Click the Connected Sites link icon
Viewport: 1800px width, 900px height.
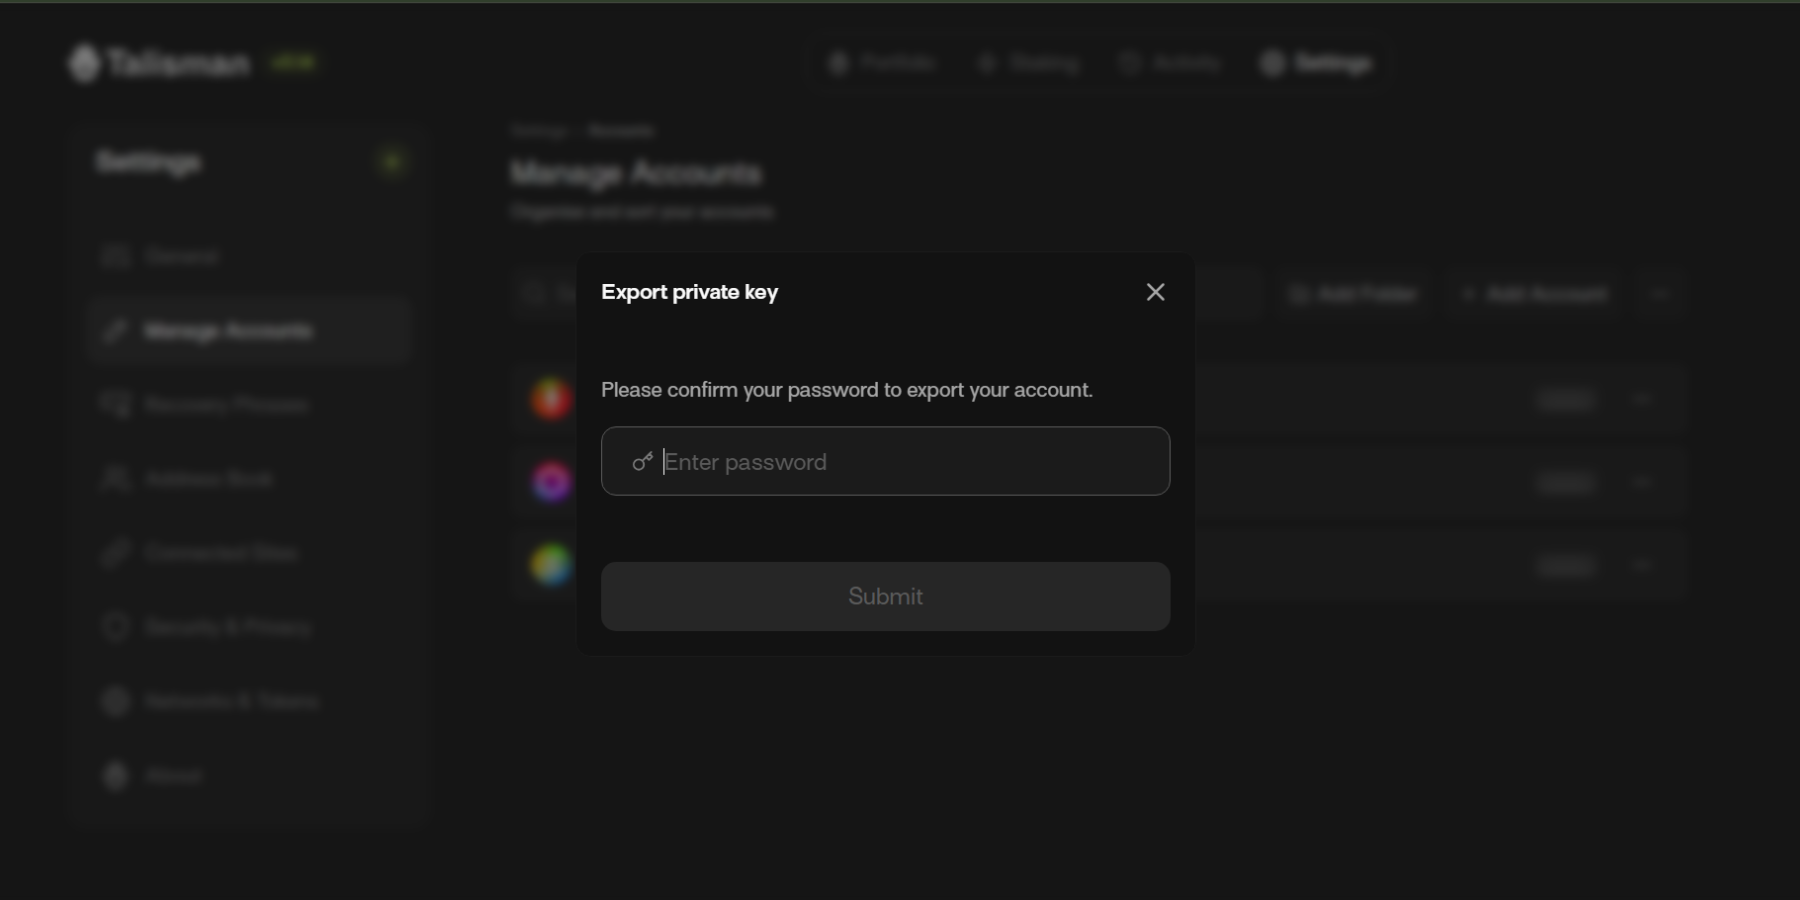click(115, 553)
